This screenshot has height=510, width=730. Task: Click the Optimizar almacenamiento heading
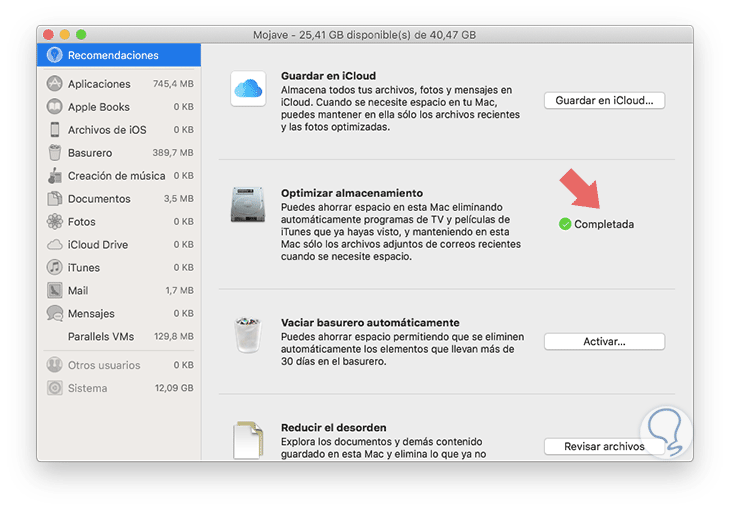click(352, 193)
